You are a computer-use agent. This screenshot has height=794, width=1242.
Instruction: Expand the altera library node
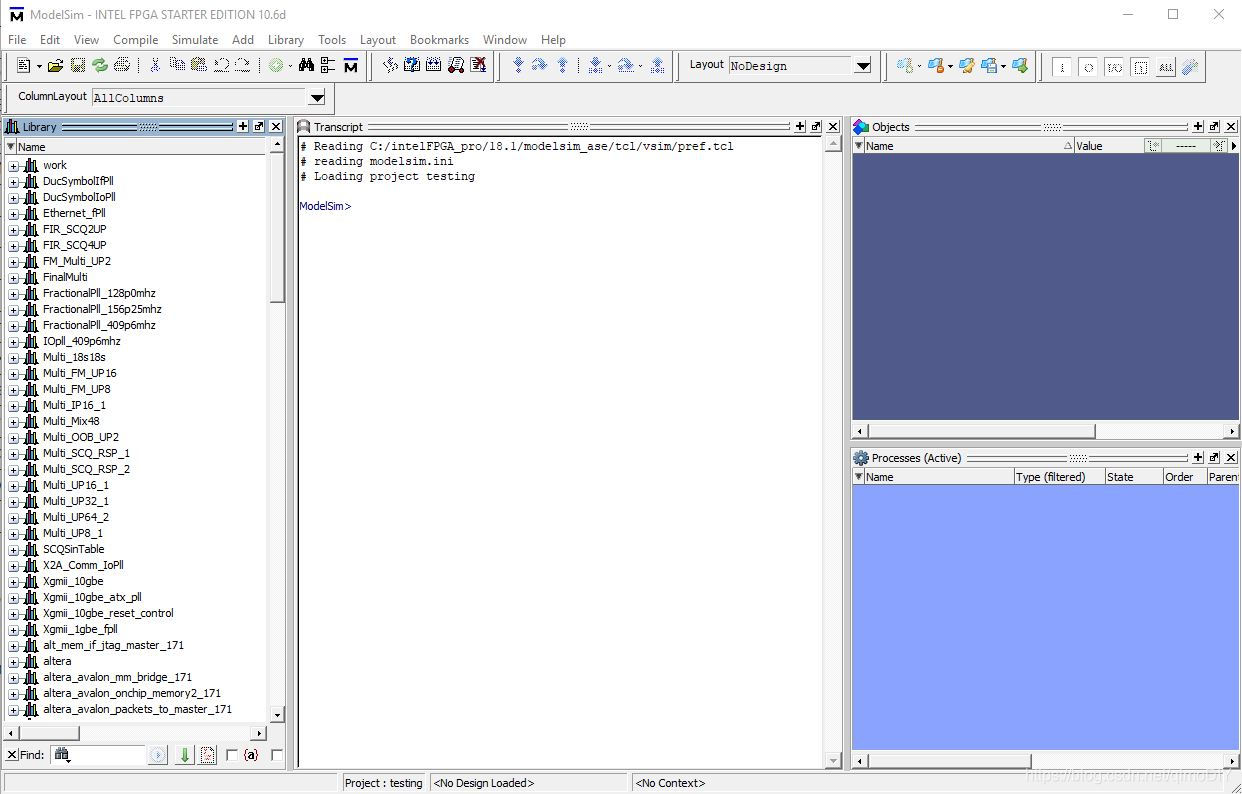tap(14, 662)
